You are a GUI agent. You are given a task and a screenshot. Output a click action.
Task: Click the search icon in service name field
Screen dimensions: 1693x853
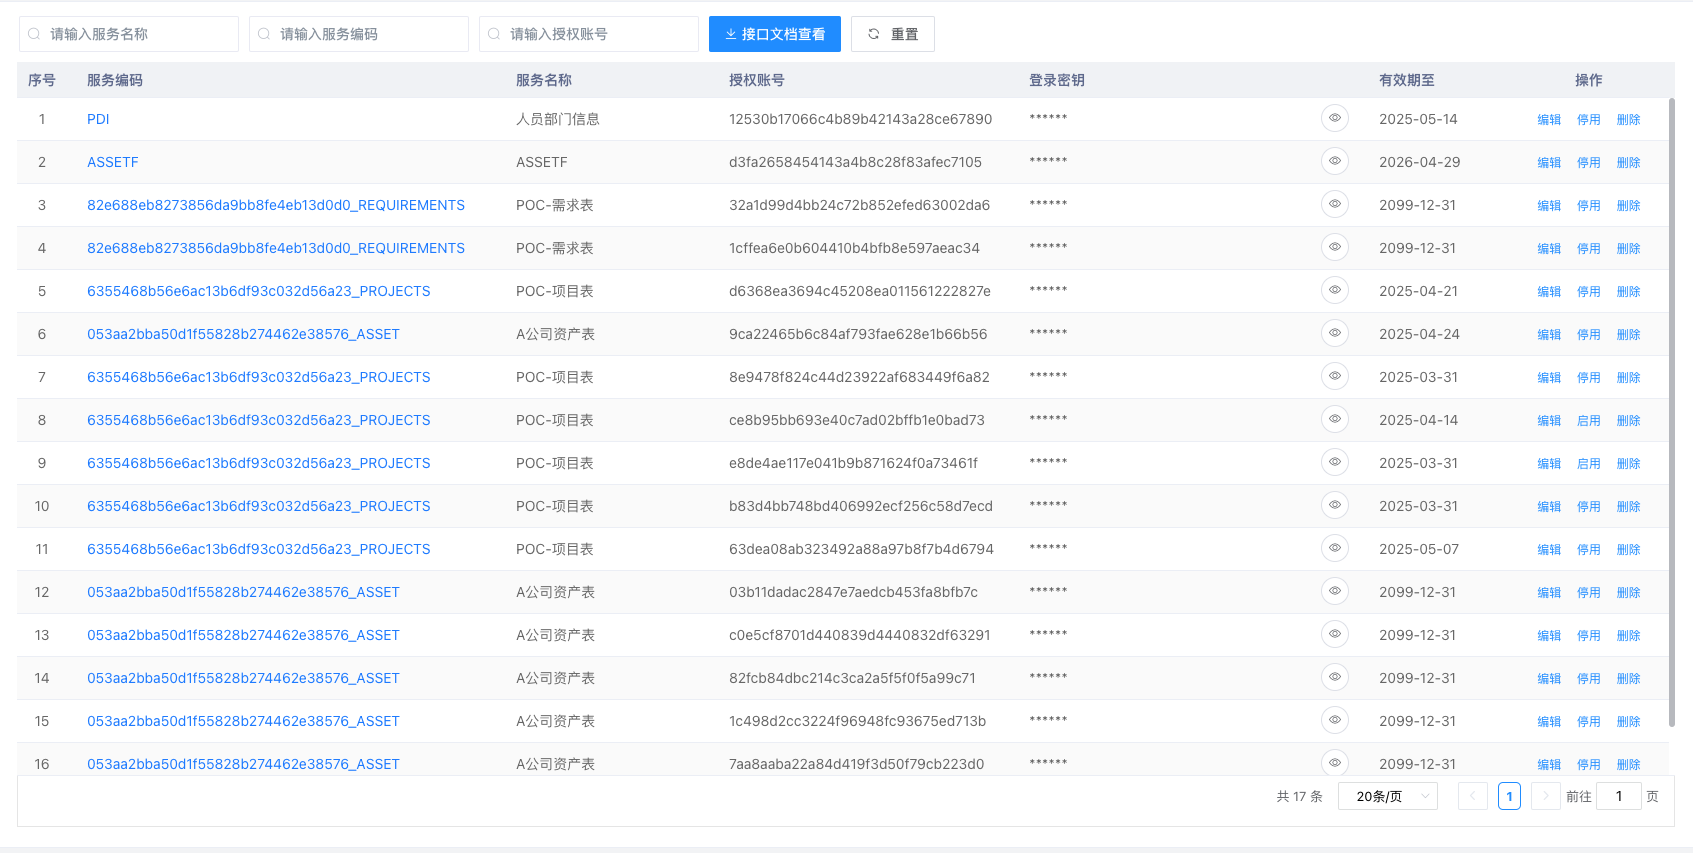click(x=34, y=34)
